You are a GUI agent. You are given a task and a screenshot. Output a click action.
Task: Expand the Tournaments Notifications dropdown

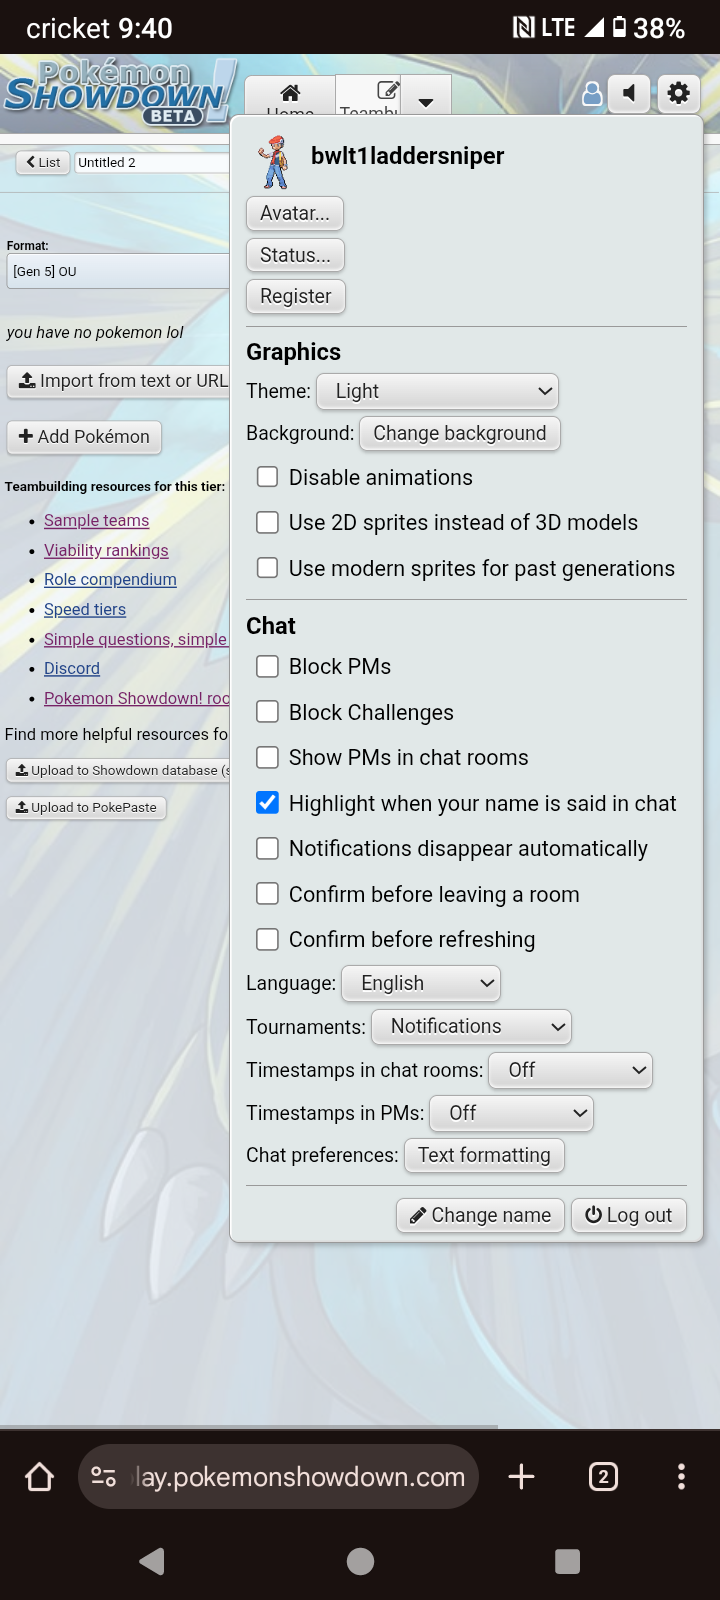click(471, 1026)
